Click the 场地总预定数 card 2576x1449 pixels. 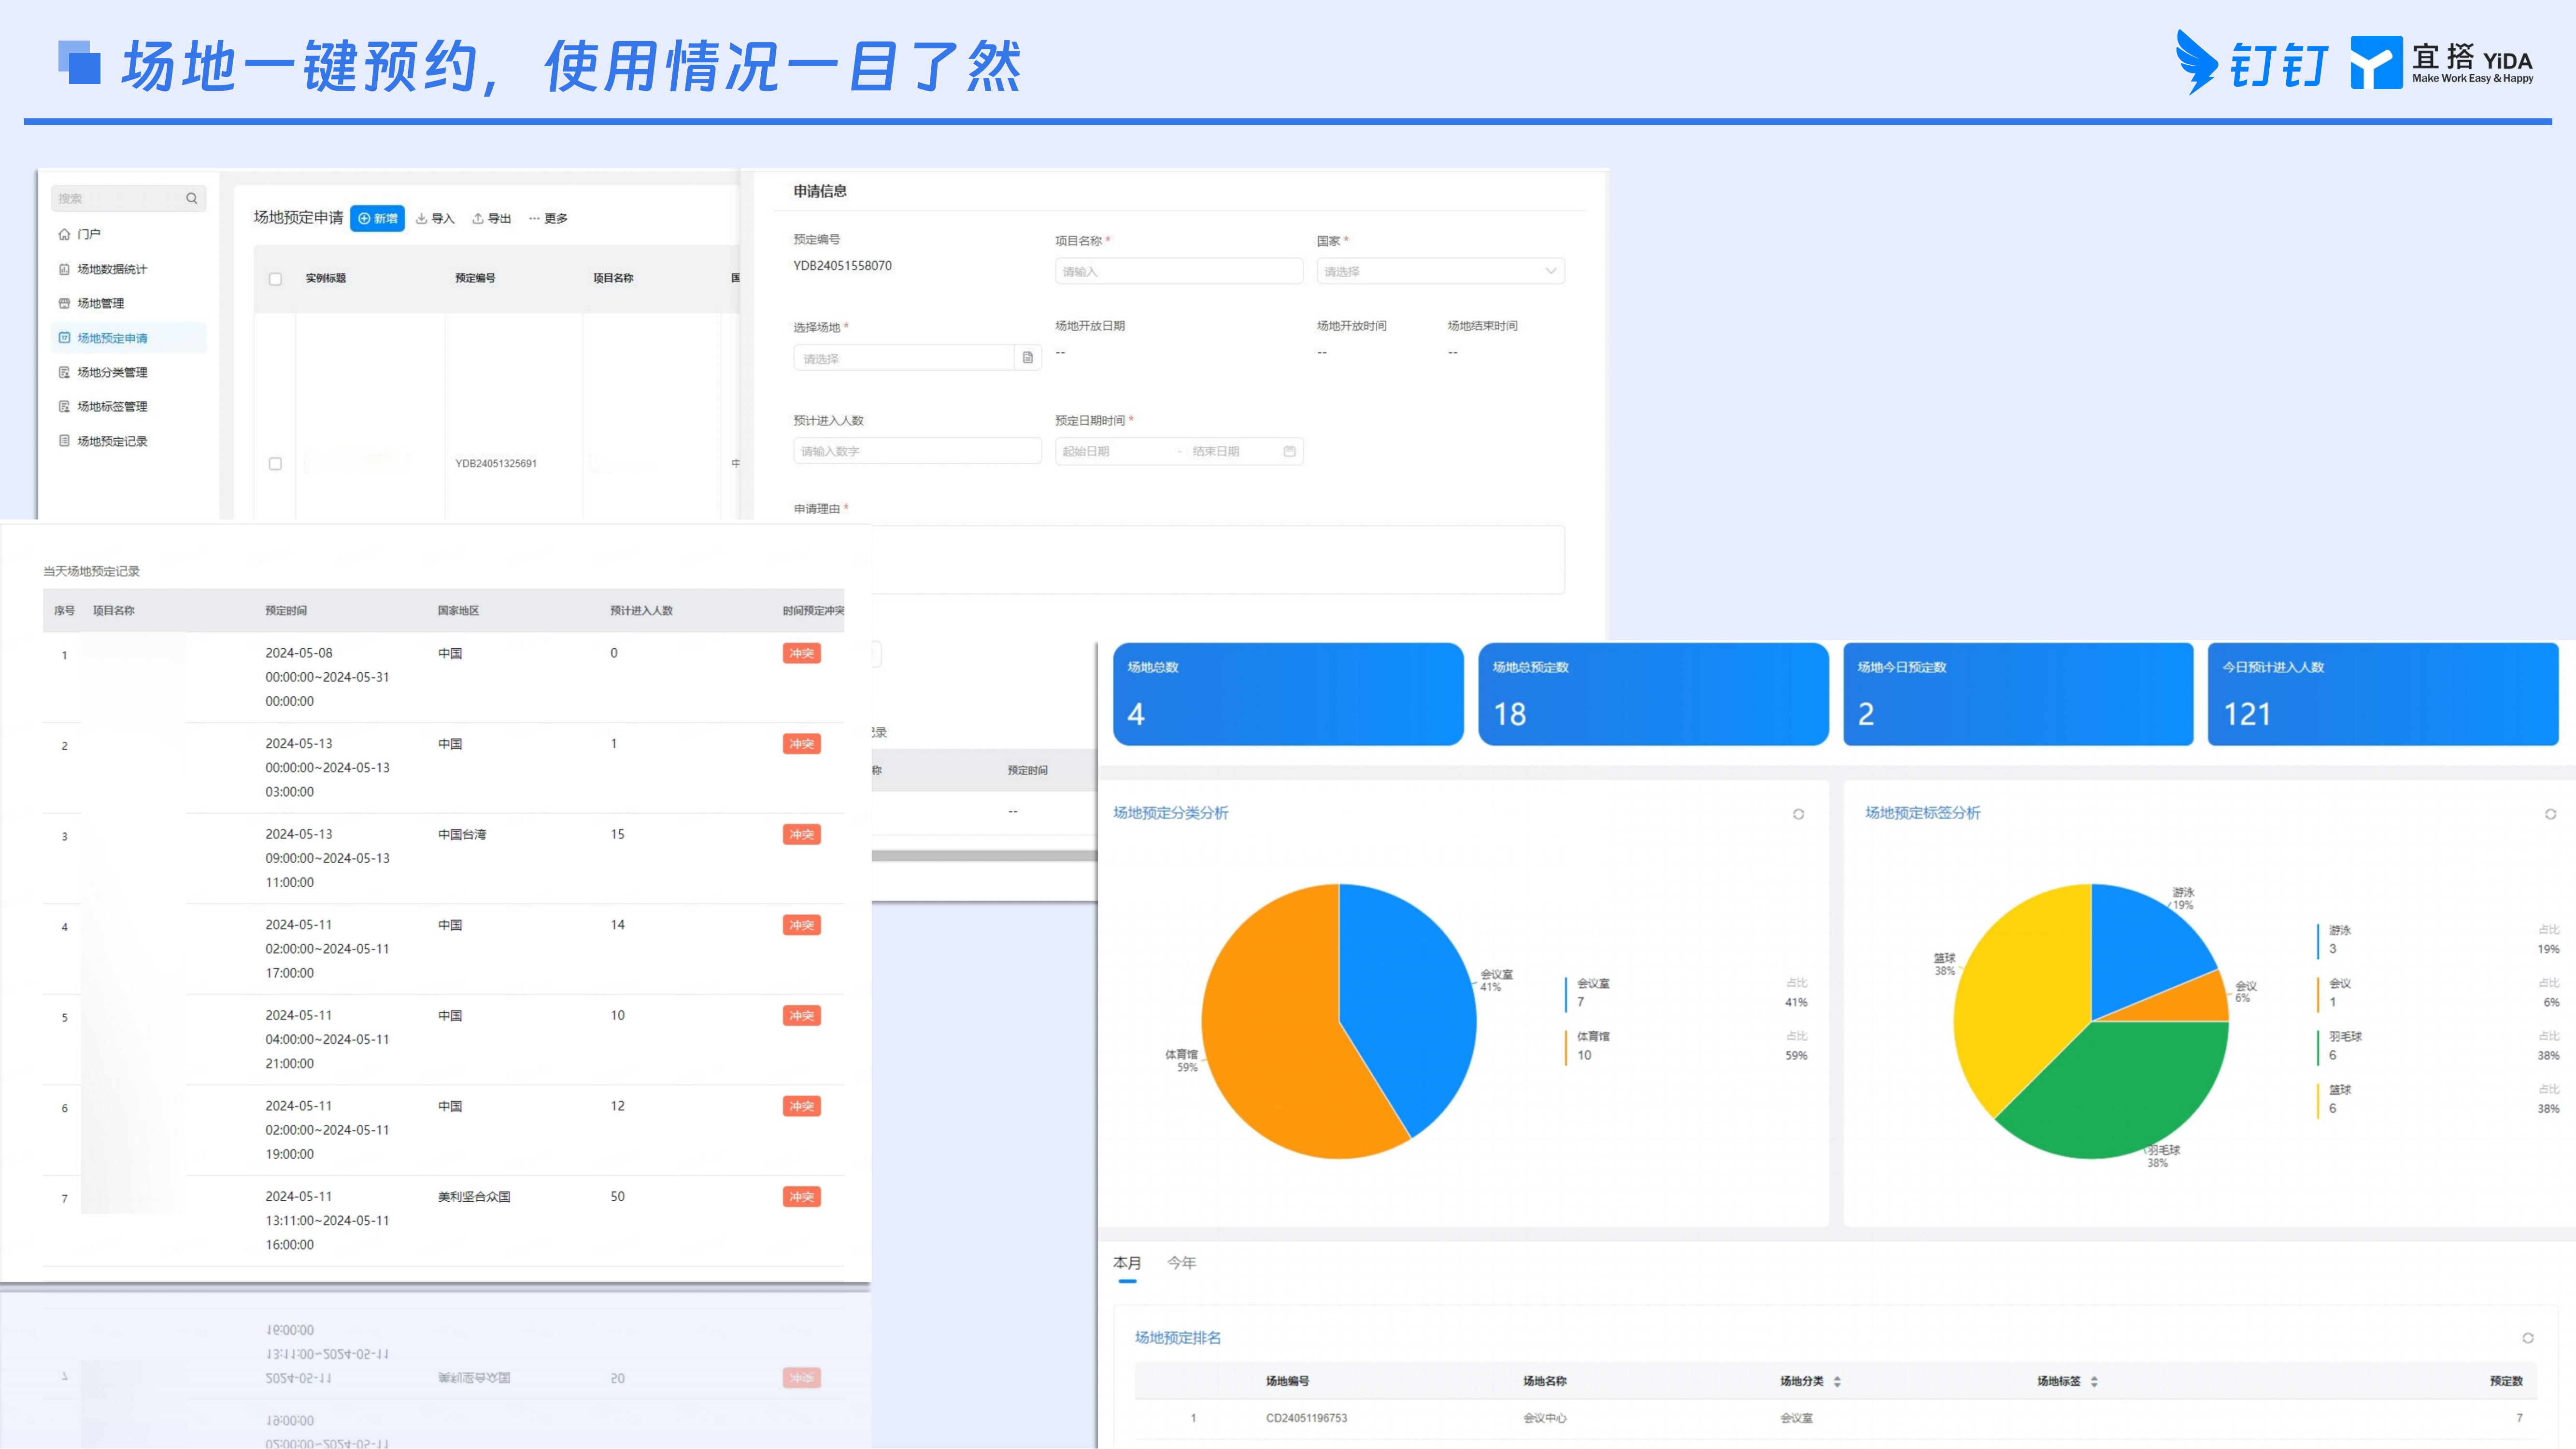point(1653,694)
